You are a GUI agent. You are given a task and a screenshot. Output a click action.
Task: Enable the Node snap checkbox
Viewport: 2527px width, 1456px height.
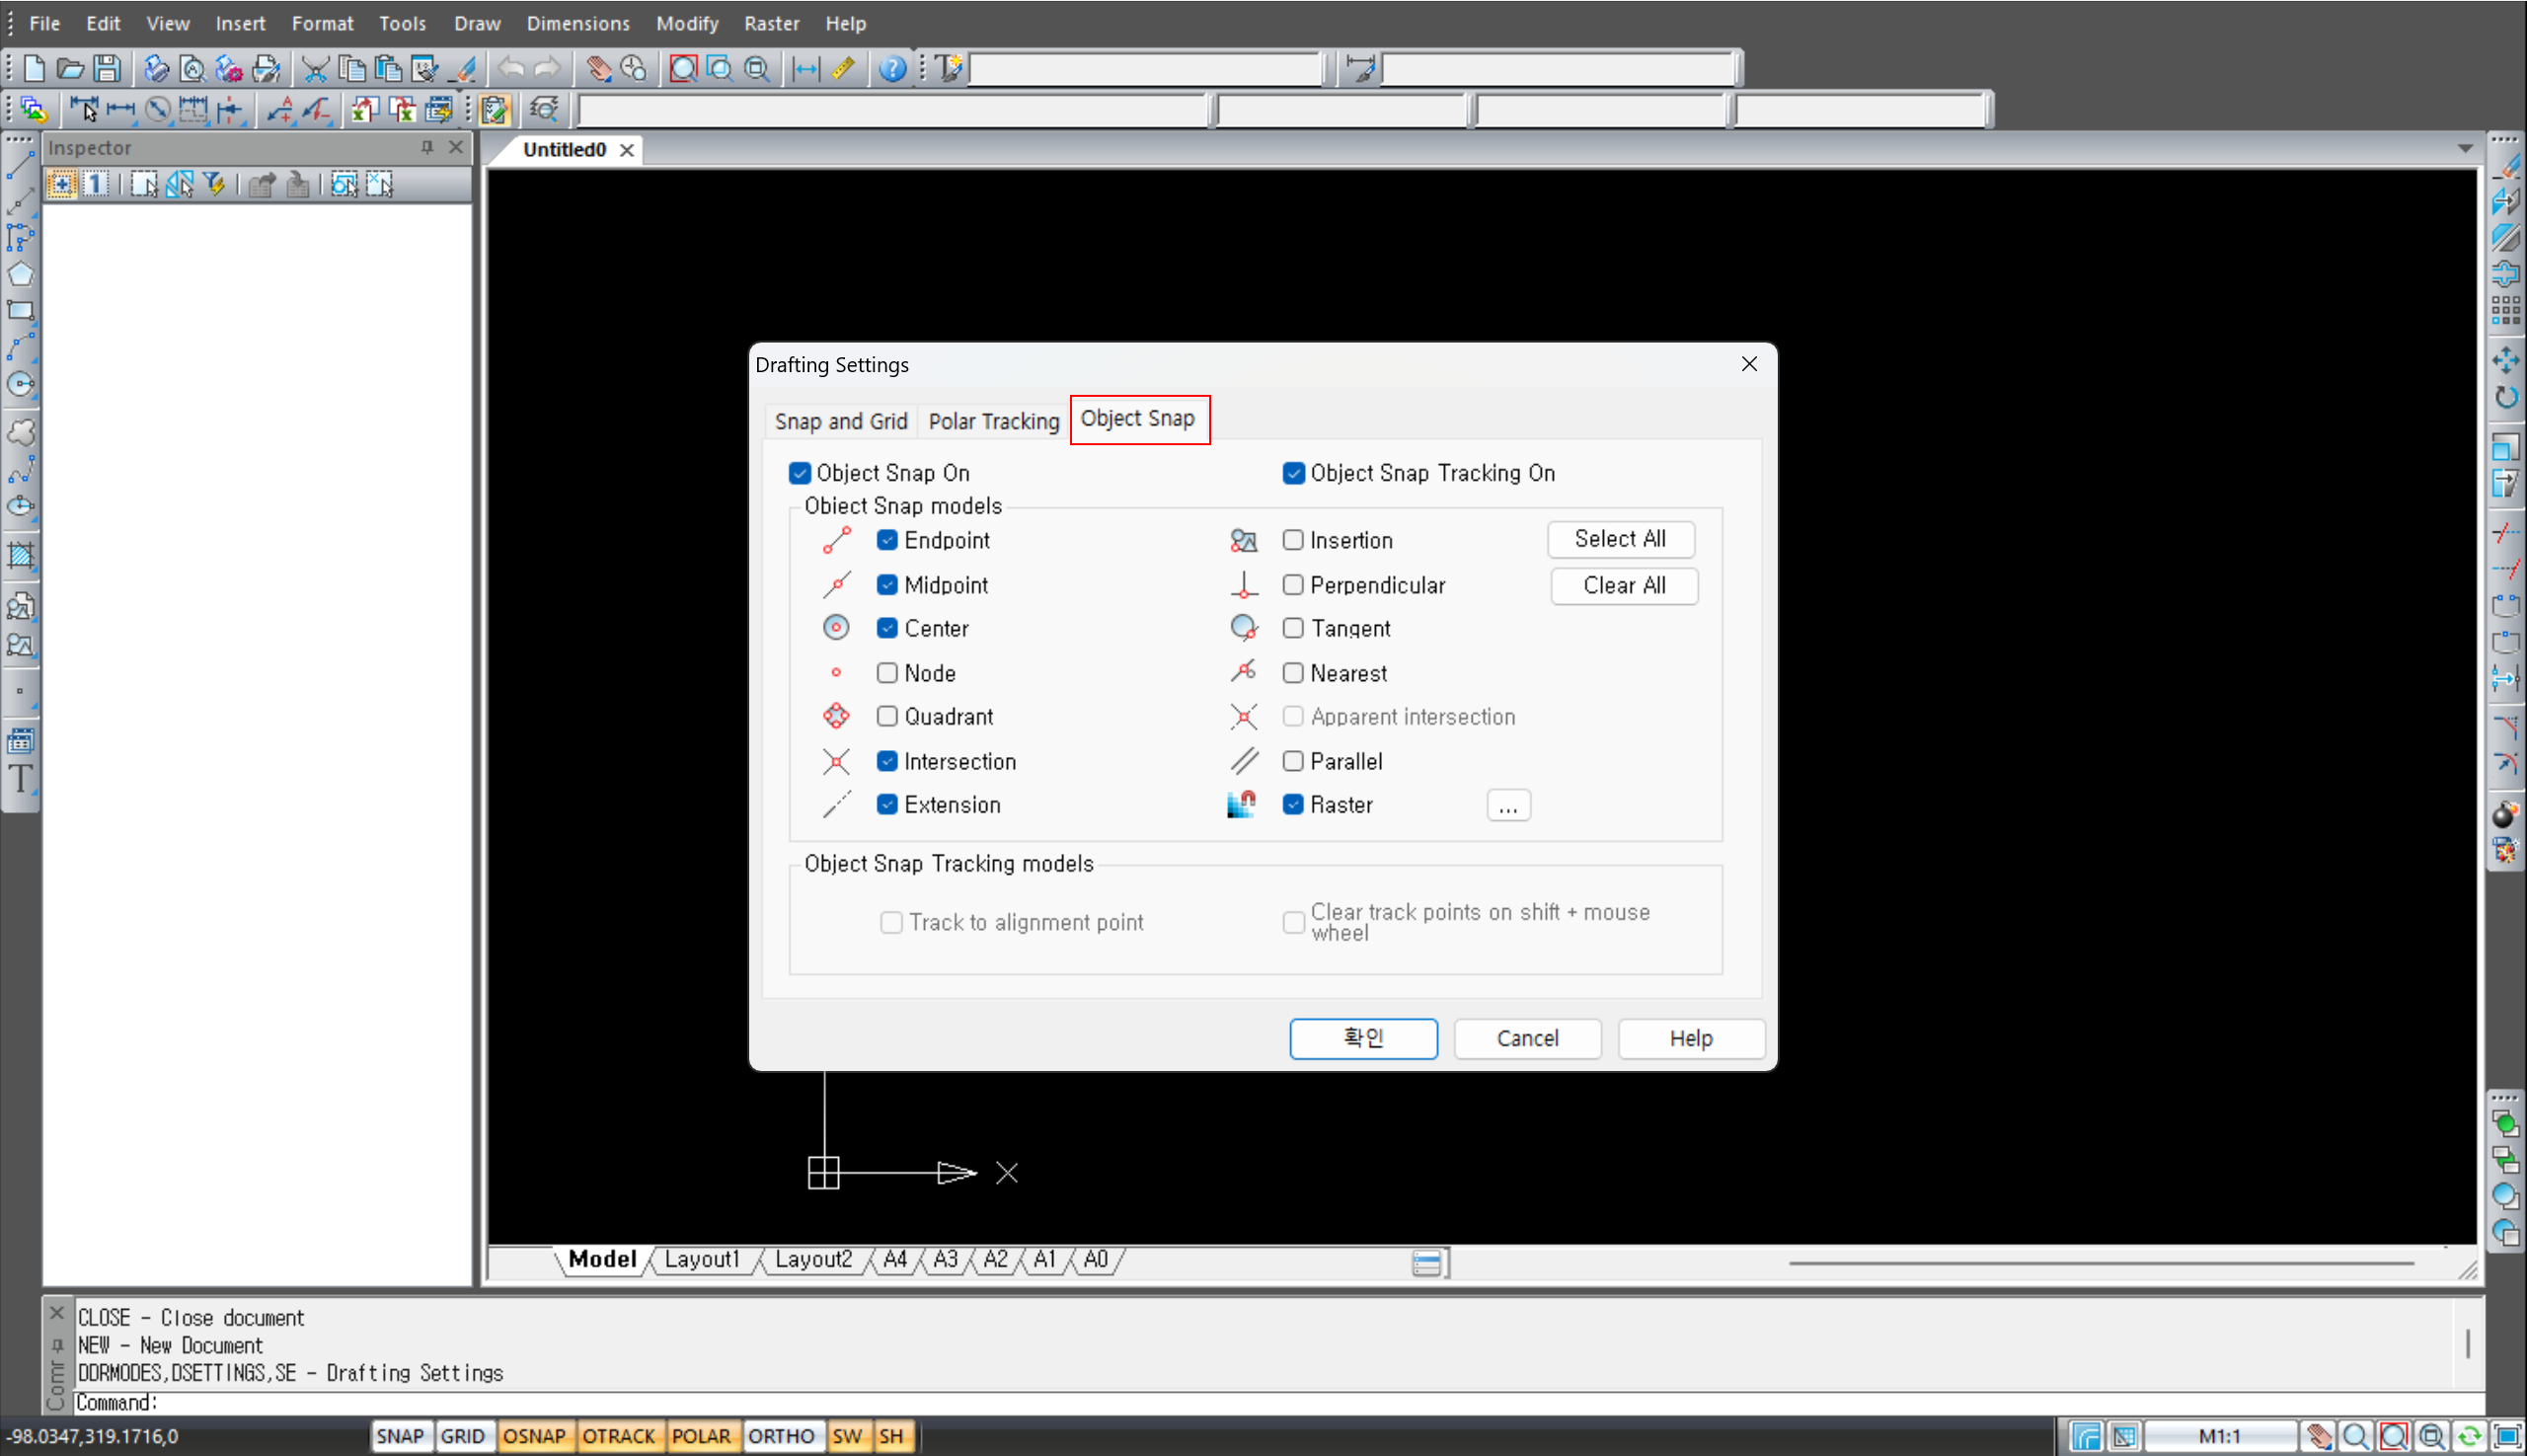(x=887, y=673)
